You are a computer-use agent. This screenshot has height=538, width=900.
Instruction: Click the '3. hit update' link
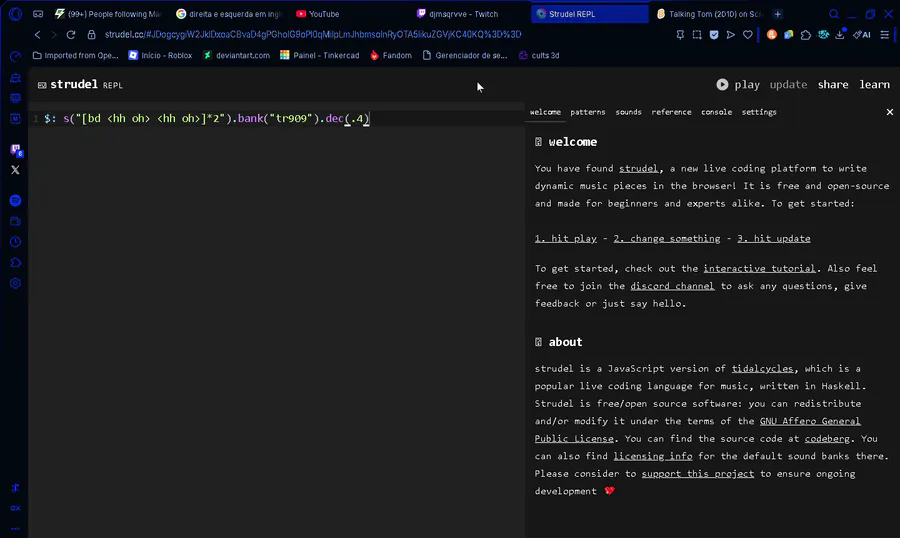click(x=773, y=238)
